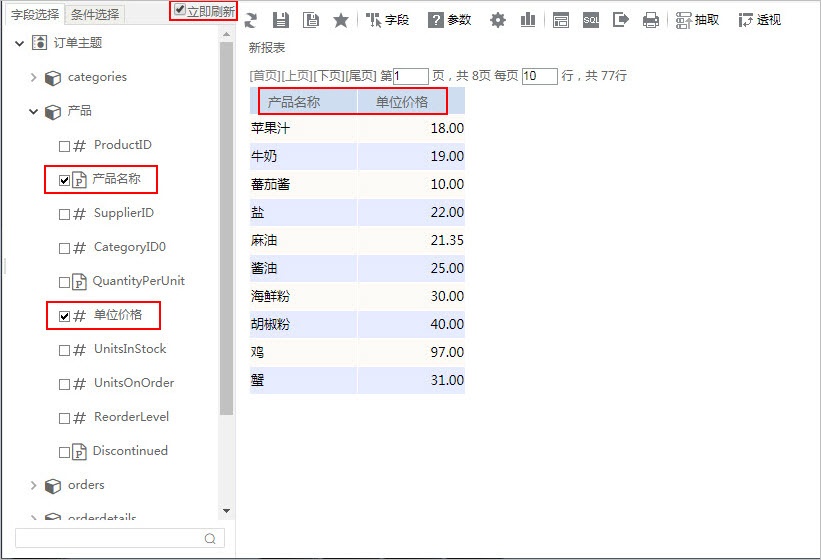Image resolution: width=821 pixels, height=560 pixels.
Task: Check the SupplierID field checkbox
Action: click(x=64, y=214)
